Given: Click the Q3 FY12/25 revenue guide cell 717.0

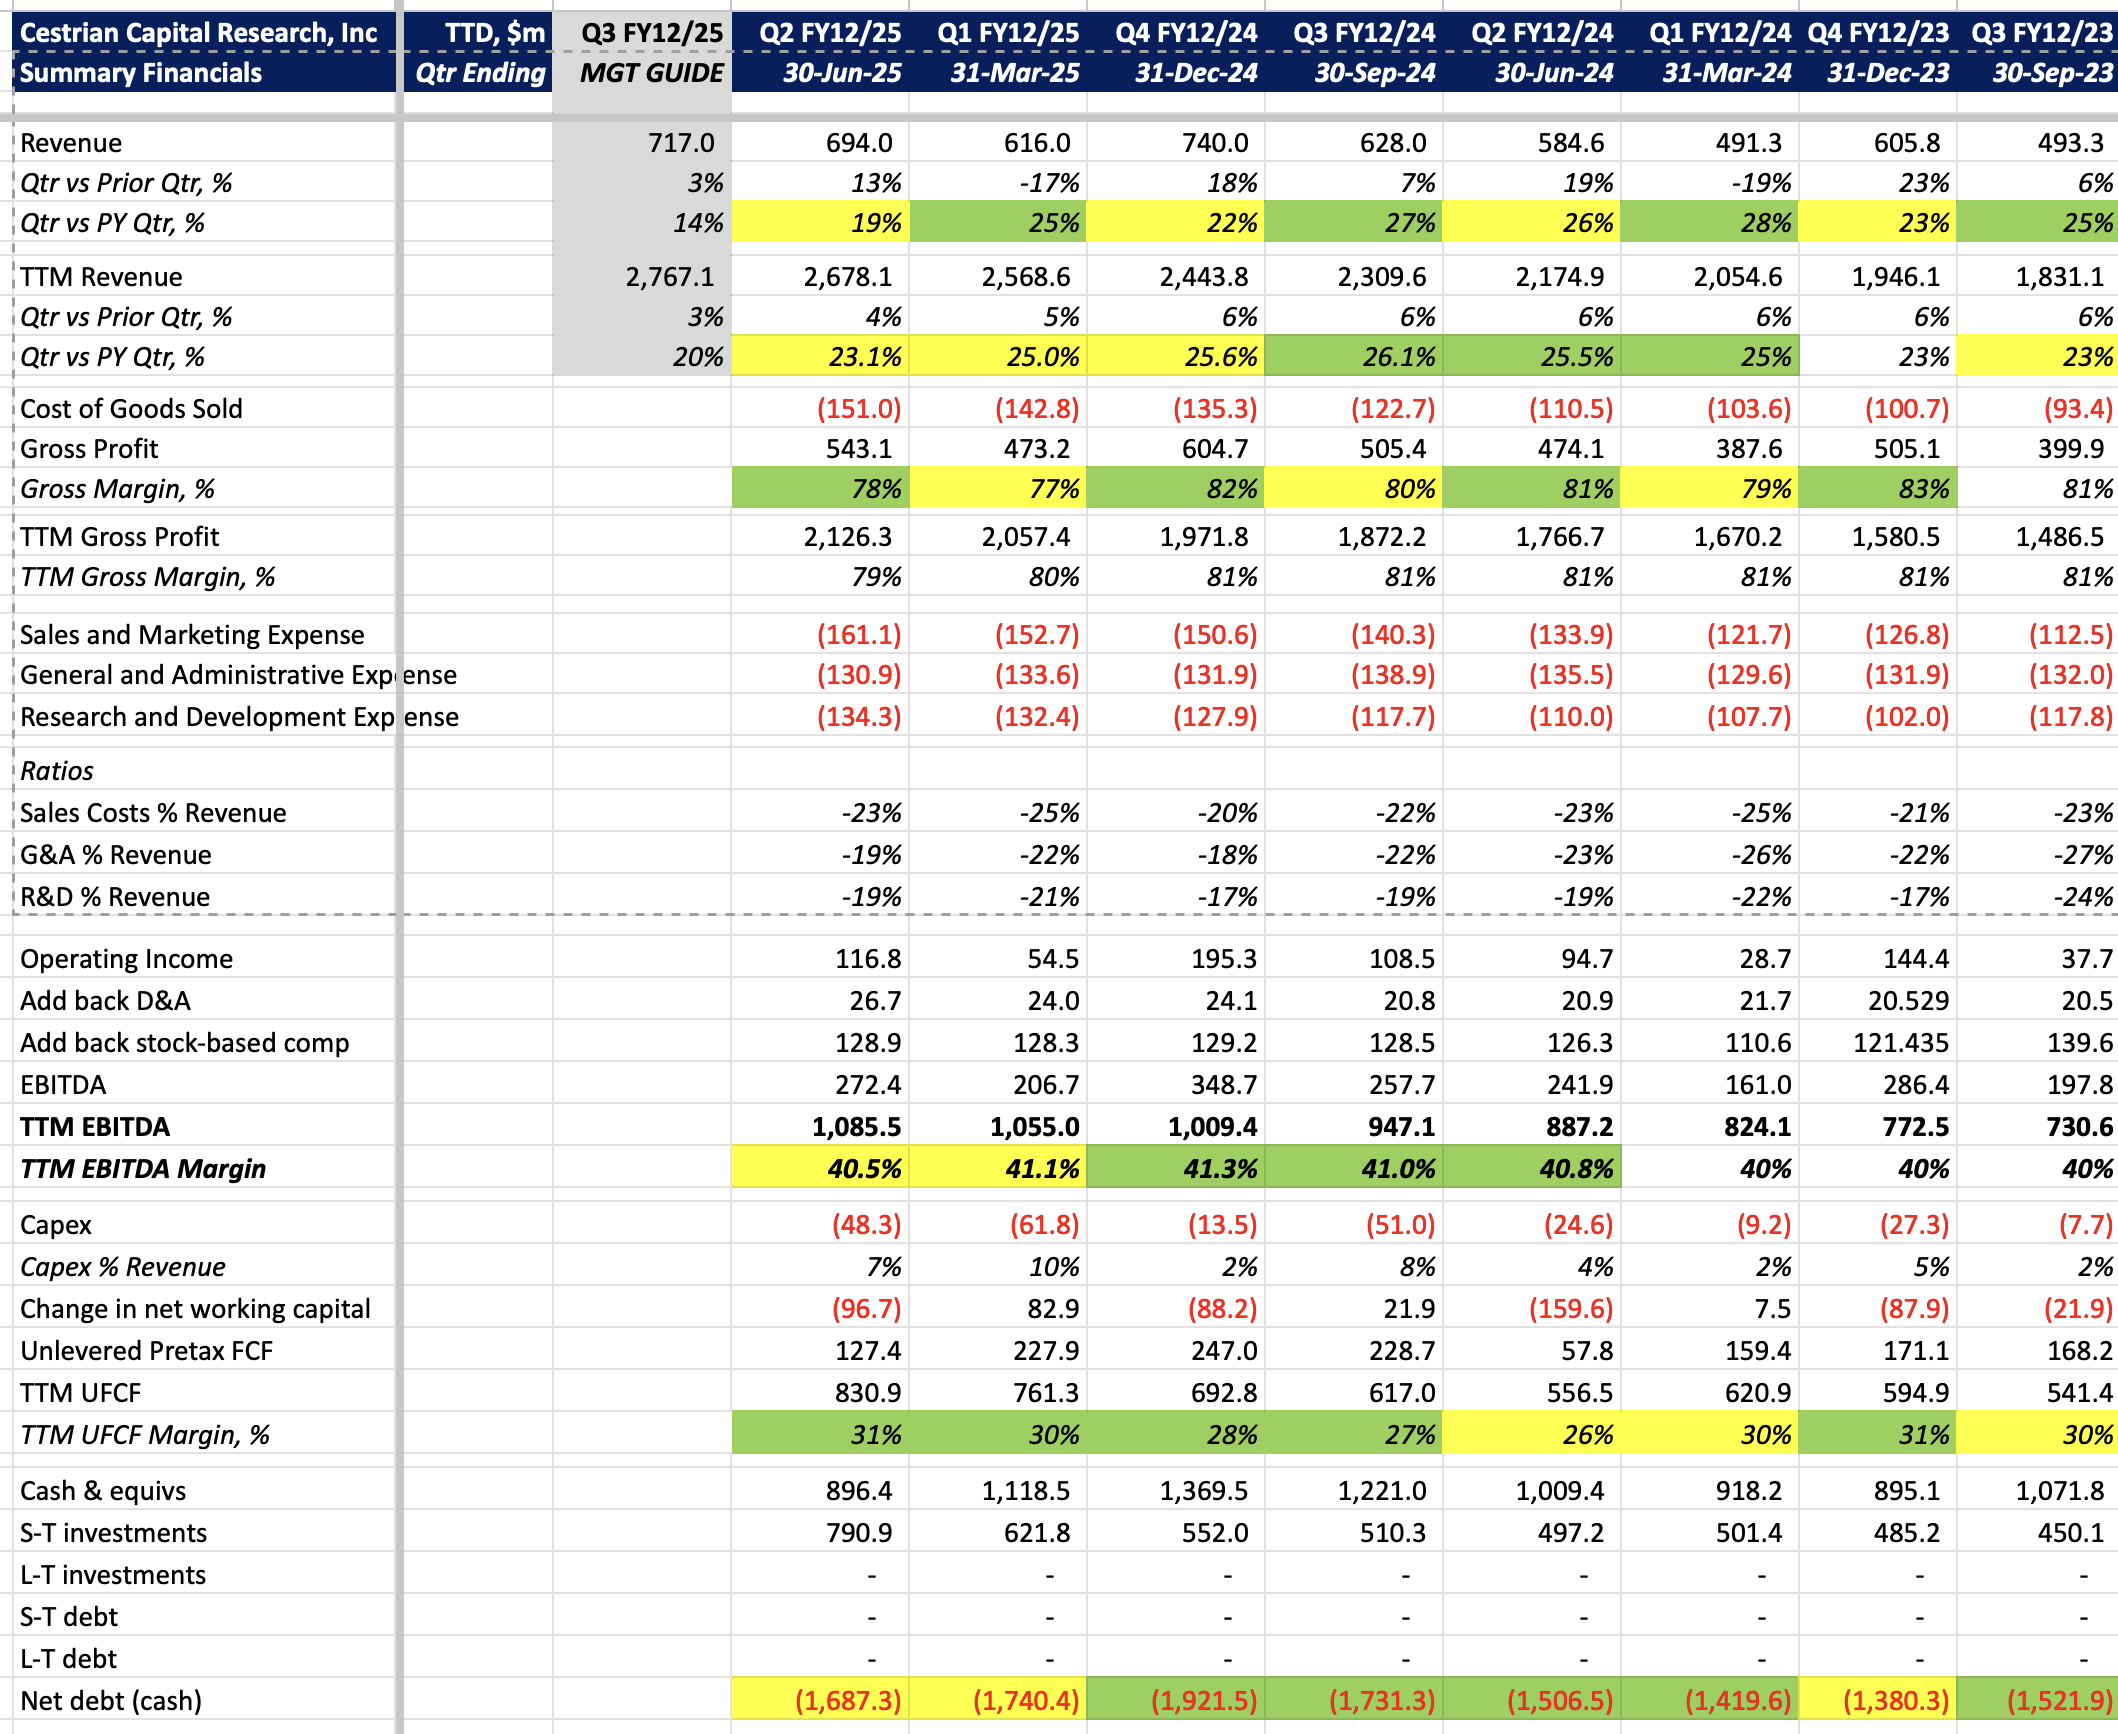Looking at the screenshot, I should (680, 143).
